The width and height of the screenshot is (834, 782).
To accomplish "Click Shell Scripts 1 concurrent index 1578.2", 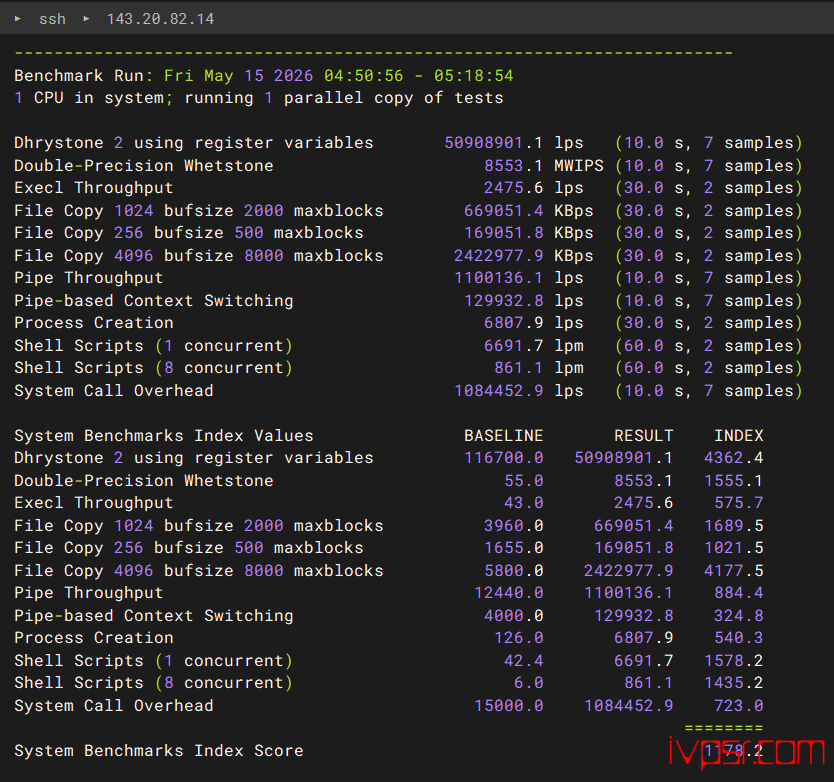I will point(733,661).
